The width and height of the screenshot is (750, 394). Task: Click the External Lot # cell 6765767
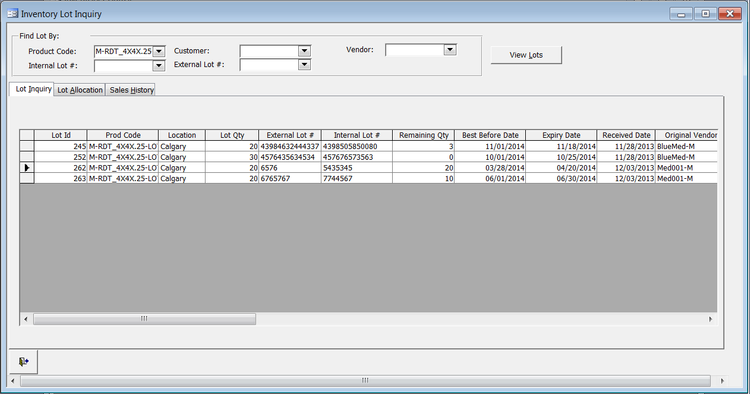(290, 178)
